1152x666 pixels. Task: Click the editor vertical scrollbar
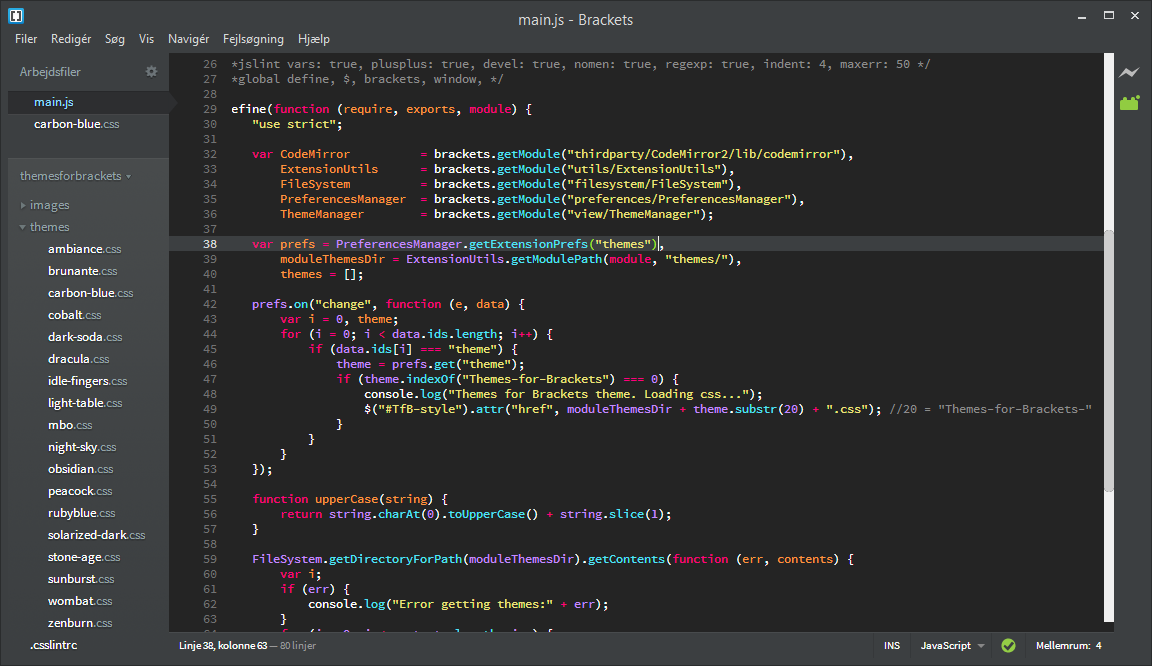(x=1108, y=360)
